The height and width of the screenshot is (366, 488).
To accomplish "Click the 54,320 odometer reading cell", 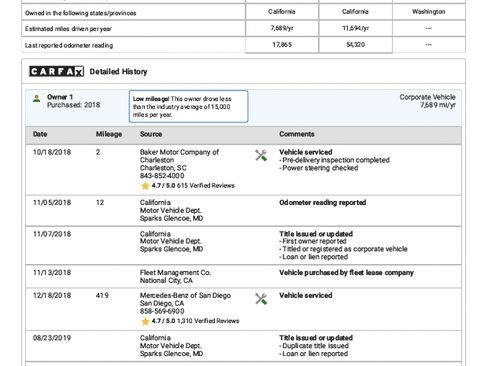I will pyautogui.click(x=355, y=45).
